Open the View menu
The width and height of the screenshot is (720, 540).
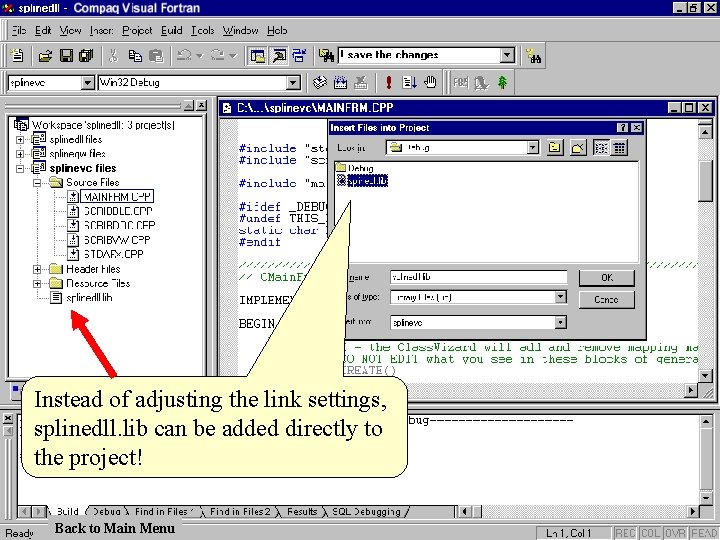coord(70,30)
